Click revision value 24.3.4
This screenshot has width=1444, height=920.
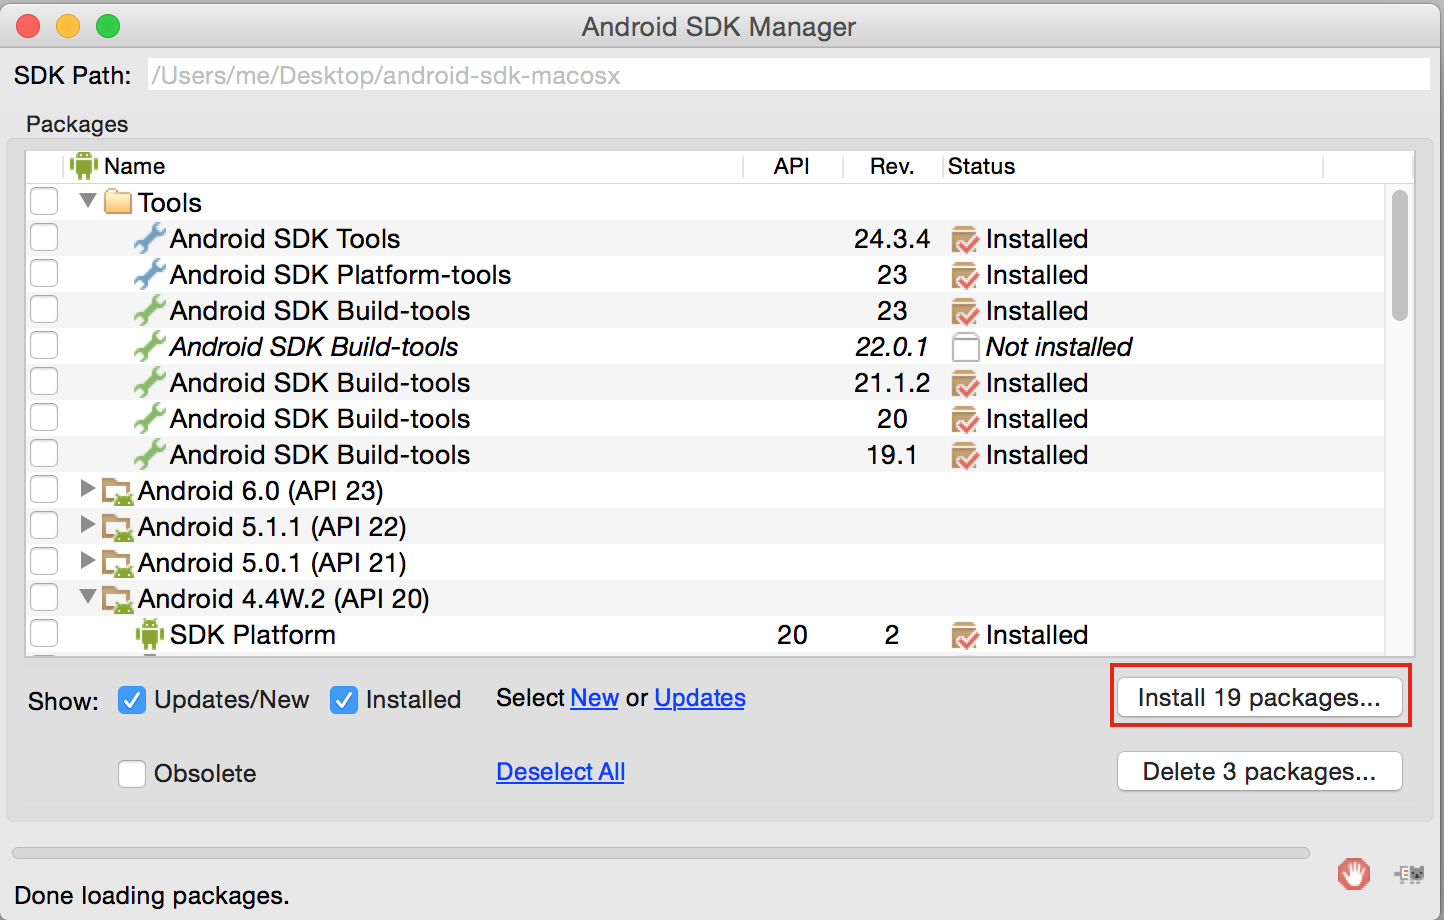pos(892,239)
